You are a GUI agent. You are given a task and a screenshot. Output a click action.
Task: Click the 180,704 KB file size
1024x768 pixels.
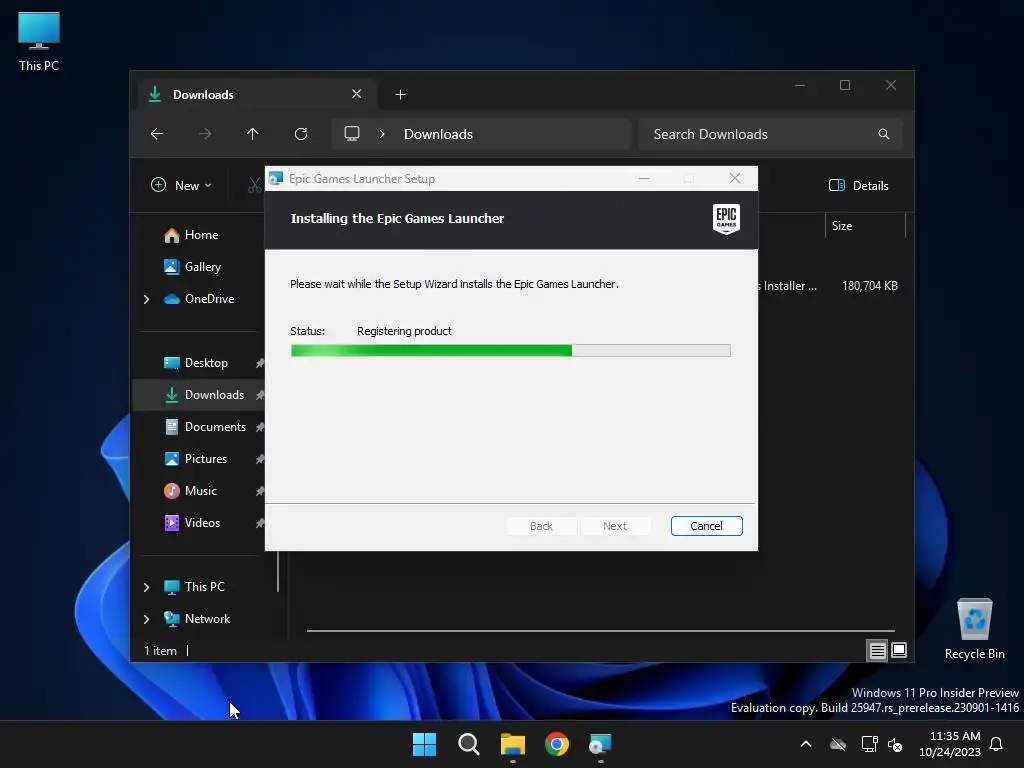[869, 285]
